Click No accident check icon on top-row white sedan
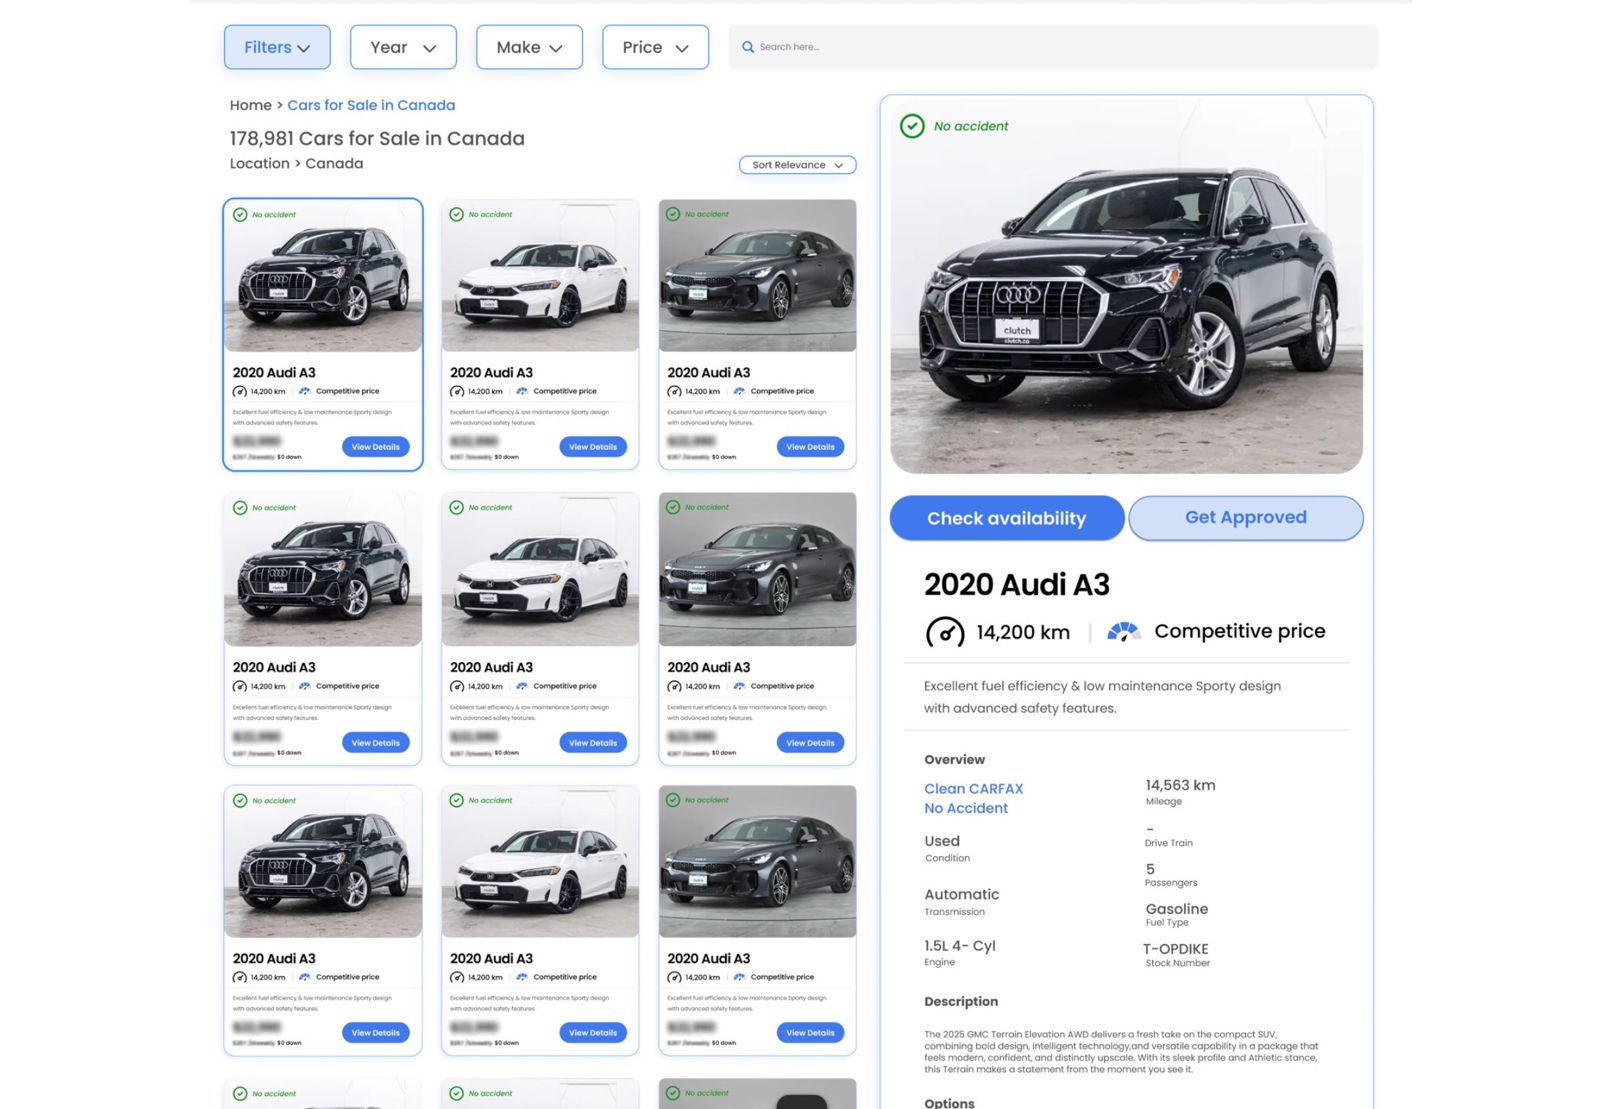This screenshot has height=1109, width=1600. (x=457, y=214)
